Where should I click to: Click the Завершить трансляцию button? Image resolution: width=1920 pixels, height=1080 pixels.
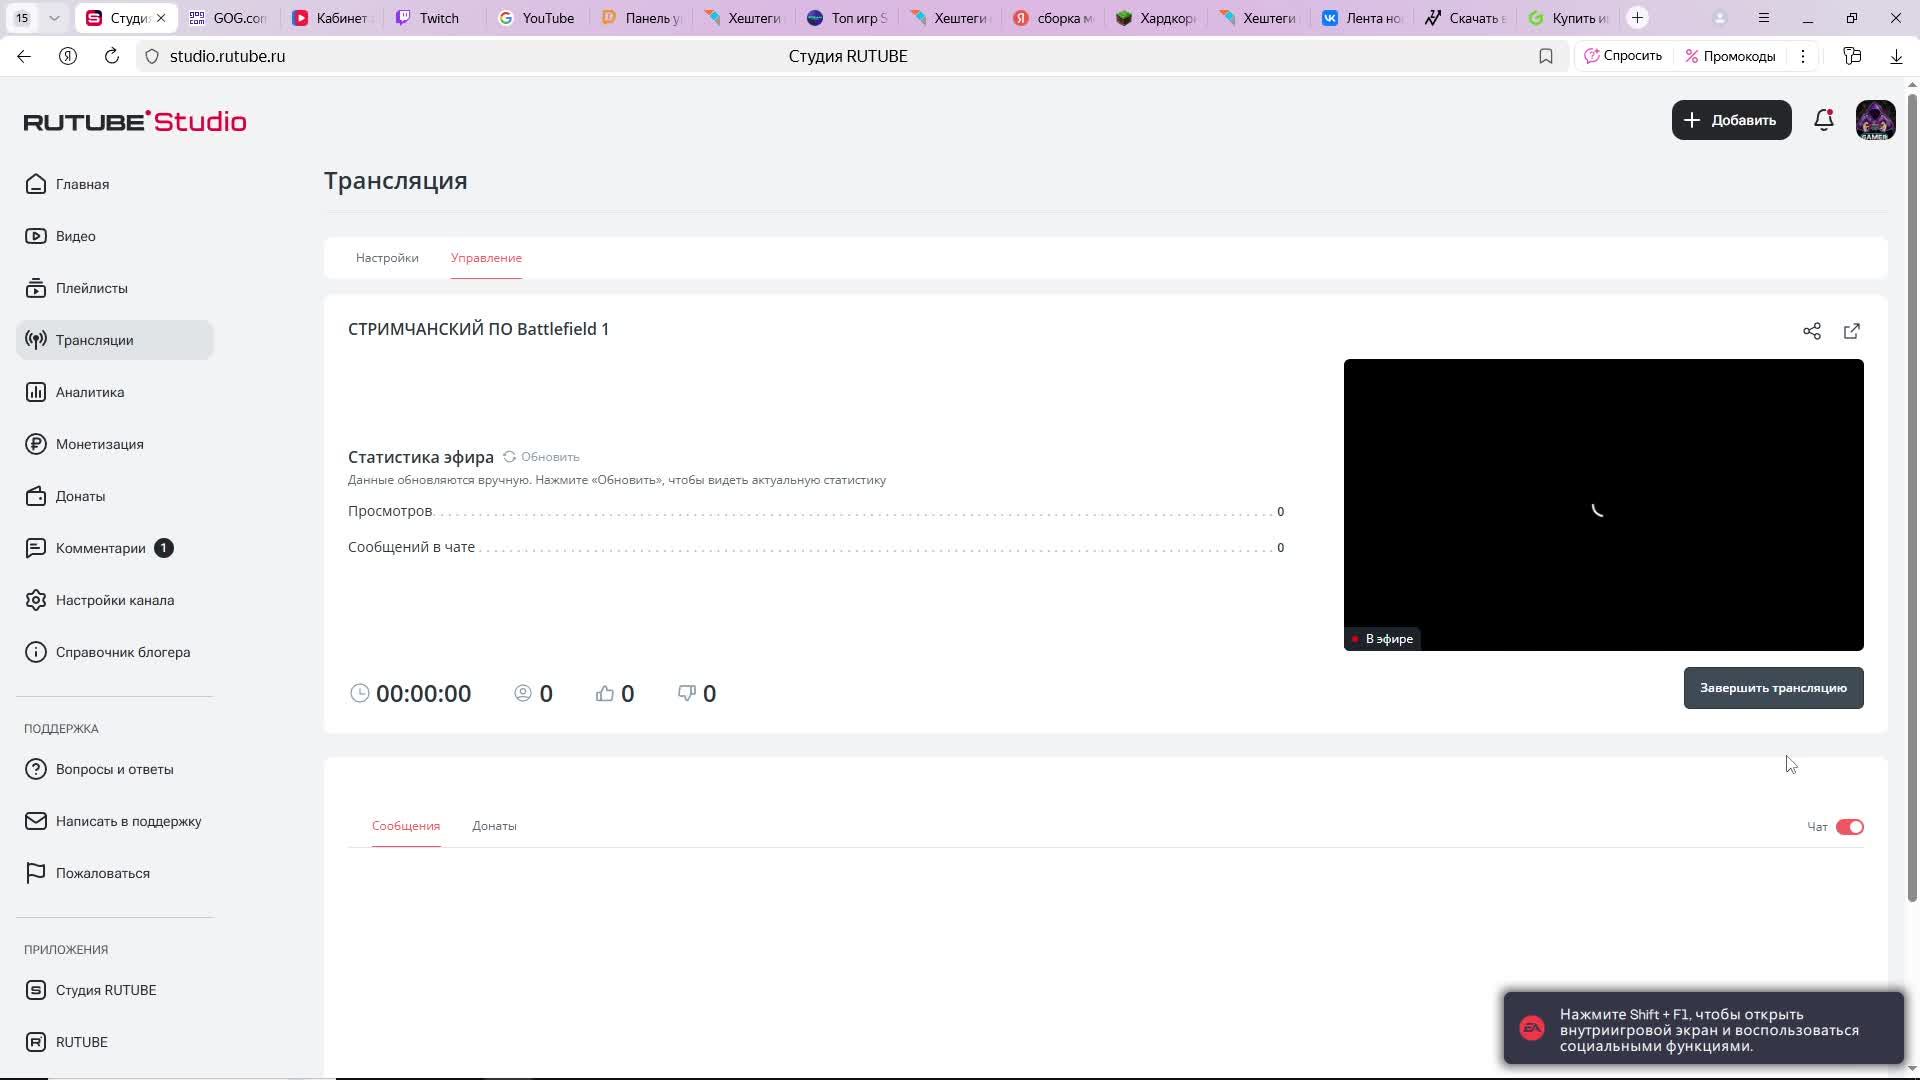point(1773,688)
